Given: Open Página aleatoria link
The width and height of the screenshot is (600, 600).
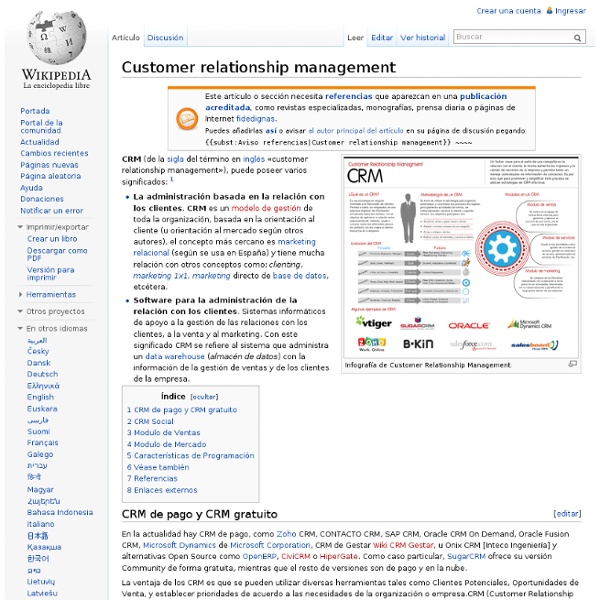Looking at the screenshot, I should pyautogui.click(x=50, y=176).
